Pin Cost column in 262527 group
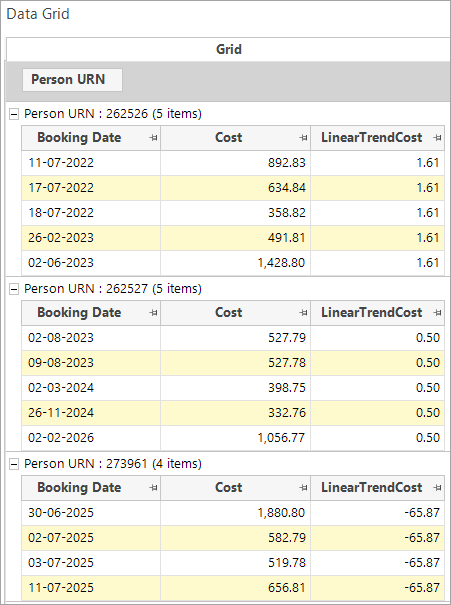The height and width of the screenshot is (605, 451). [304, 313]
